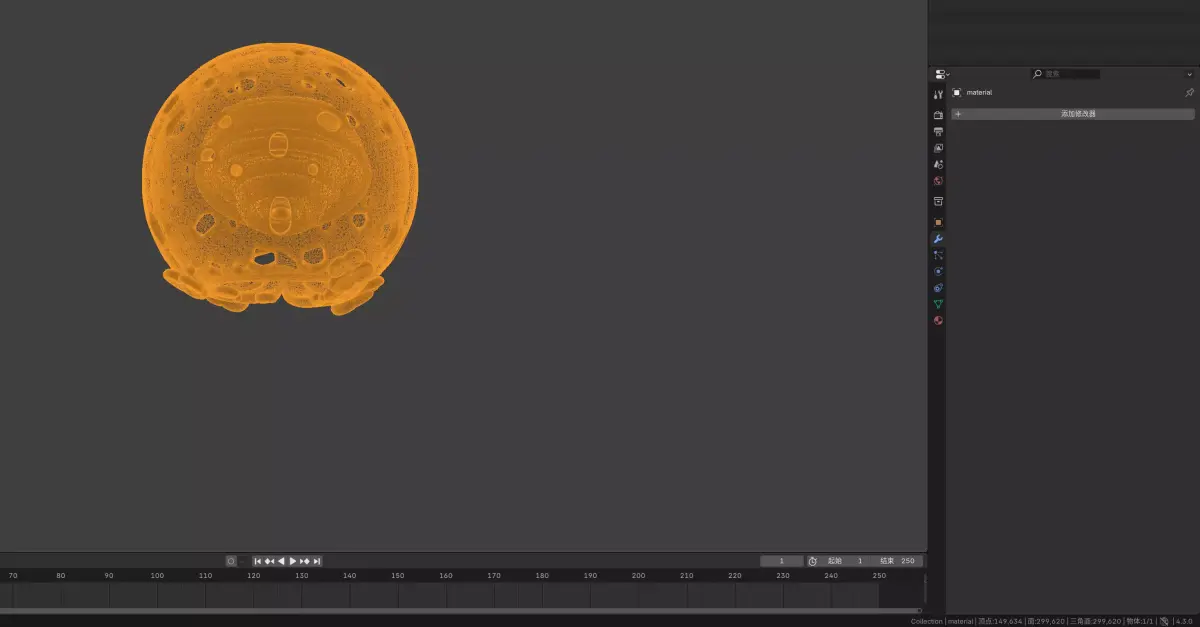
Task: Click frame 200 on the timeline ruler
Action: pyautogui.click(x=638, y=575)
